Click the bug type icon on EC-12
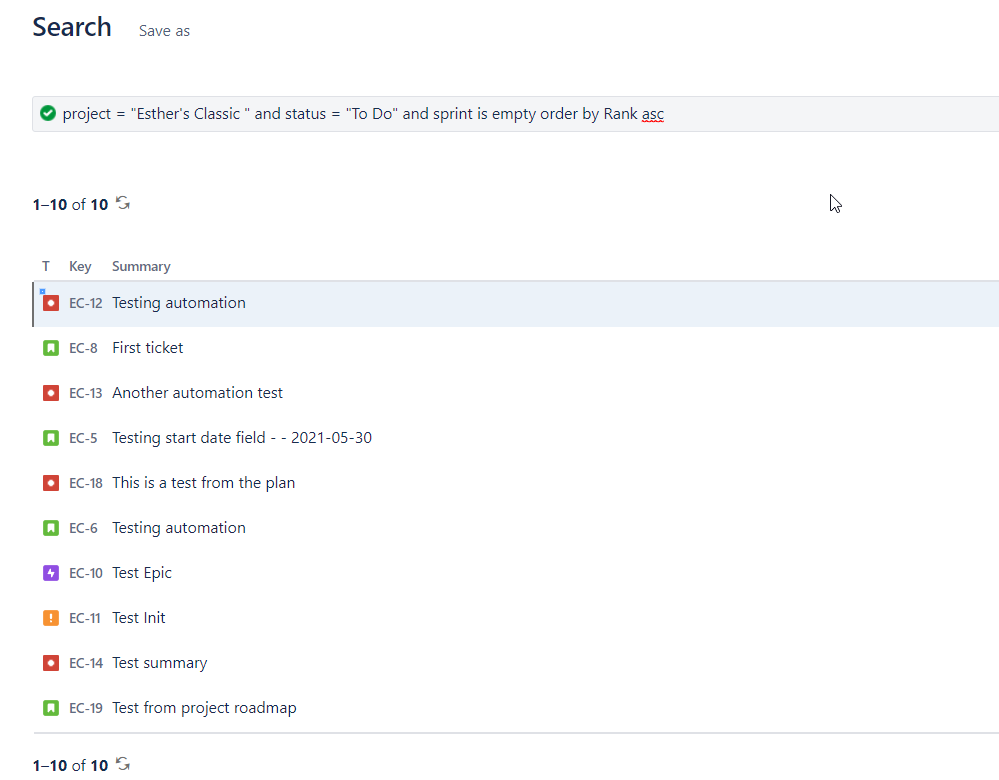This screenshot has height=780, width=999. (x=50, y=302)
